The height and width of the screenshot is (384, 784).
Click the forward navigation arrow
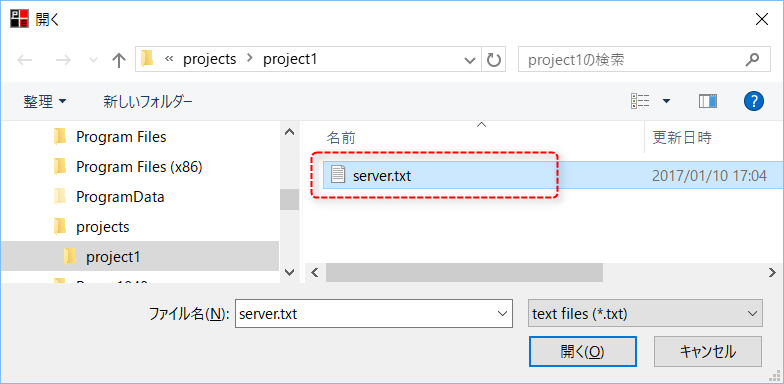point(63,60)
